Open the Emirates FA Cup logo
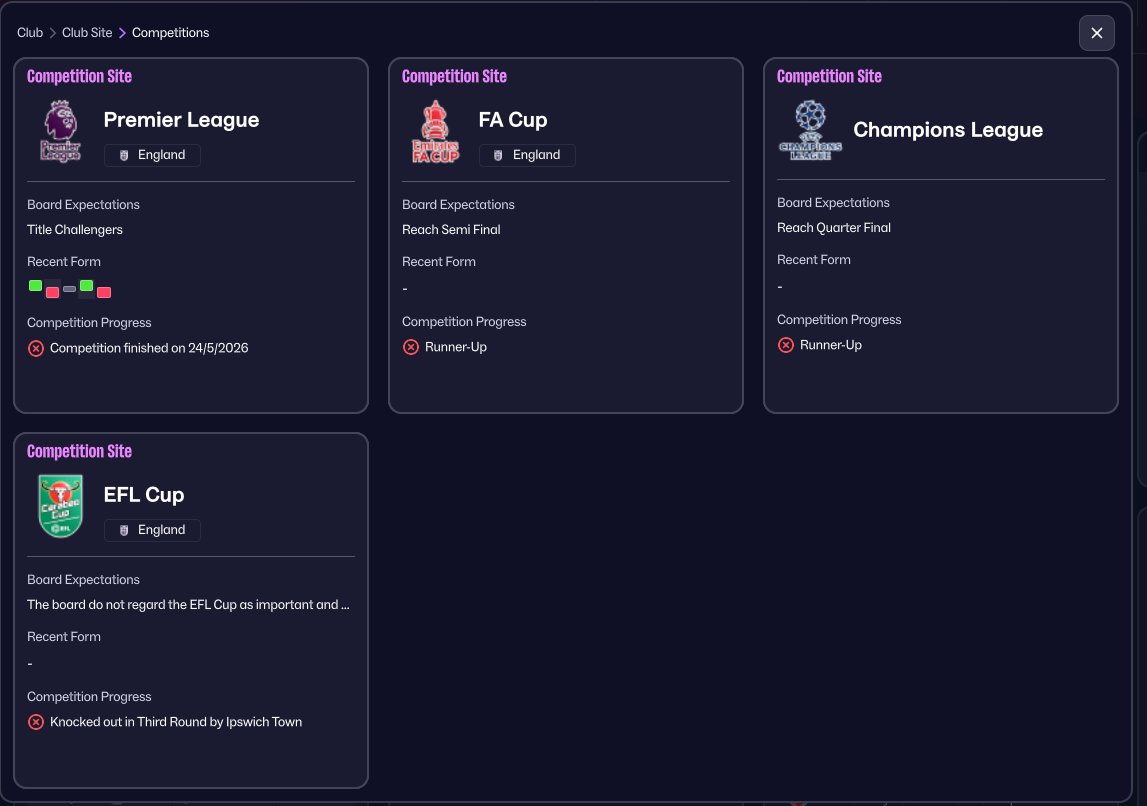The height and width of the screenshot is (806, 1147). pos(435,132)
